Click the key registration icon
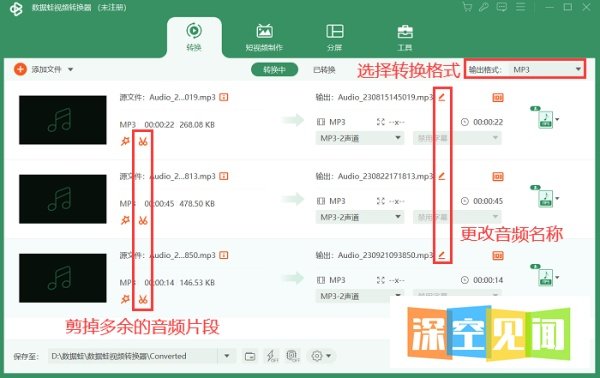The image size is (600, 378). [484, 7]
